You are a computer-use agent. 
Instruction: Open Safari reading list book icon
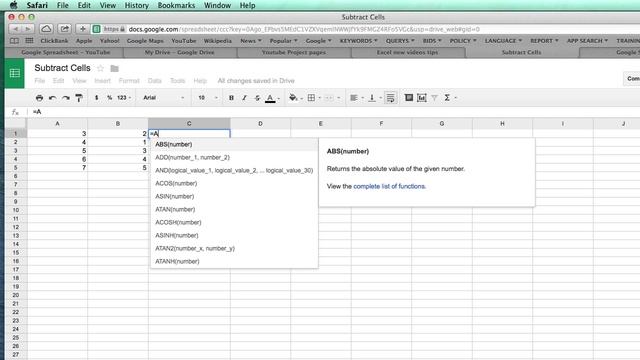[x=14, y=41]
